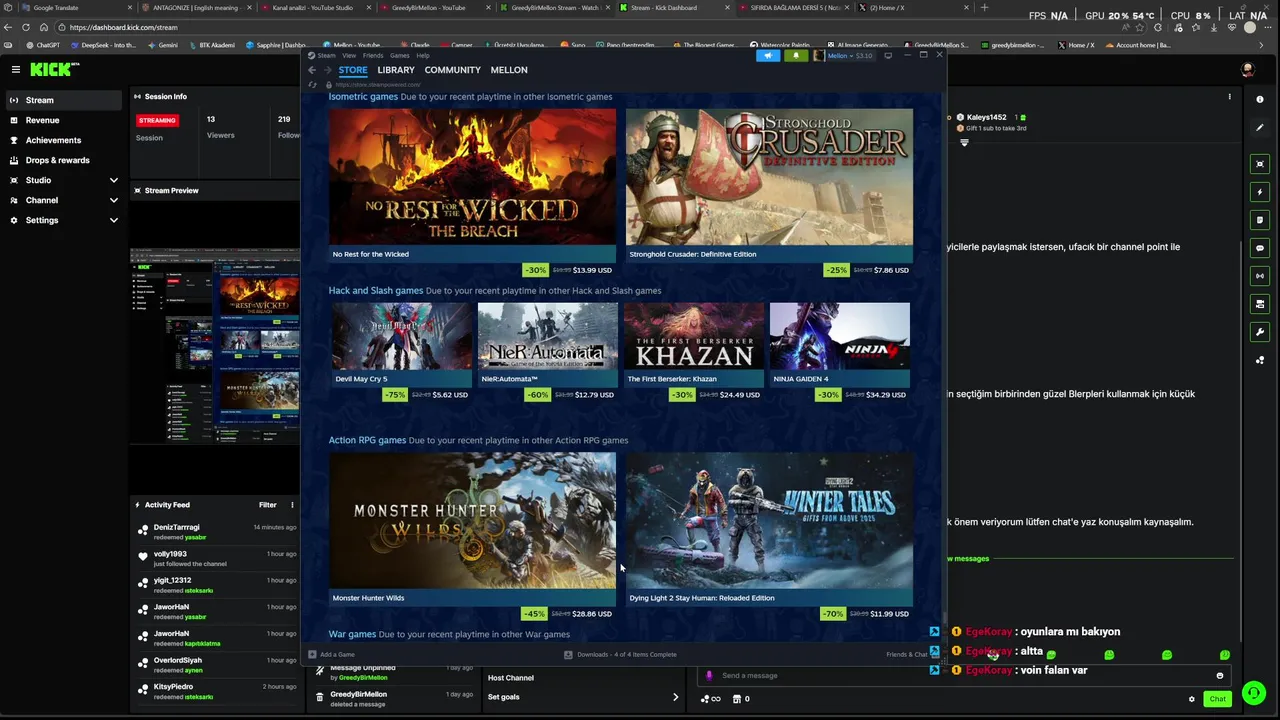Click the green Chat send button
1280x720 pixels.
pos(1217,699)
